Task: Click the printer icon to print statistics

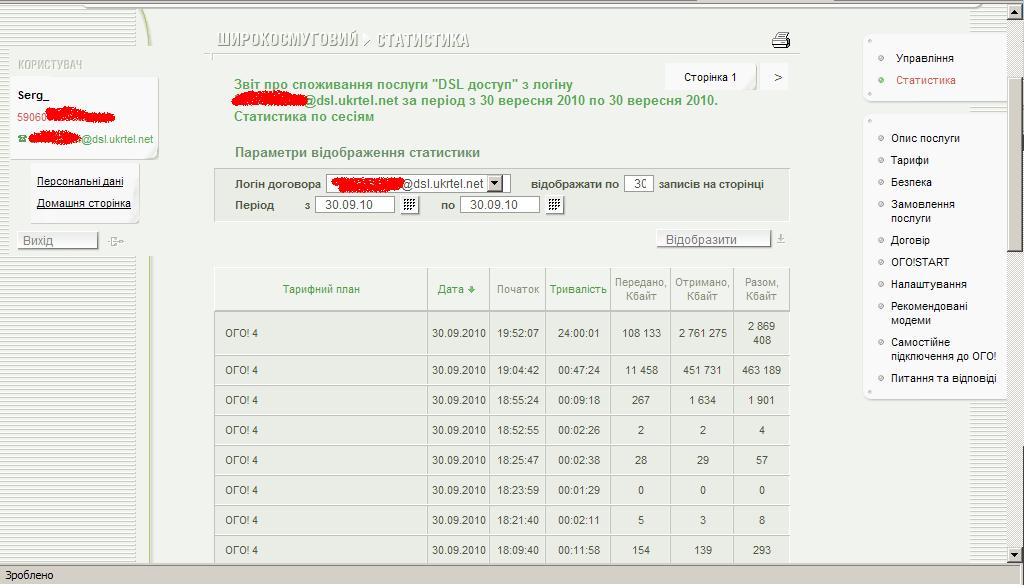Action: 781,40
